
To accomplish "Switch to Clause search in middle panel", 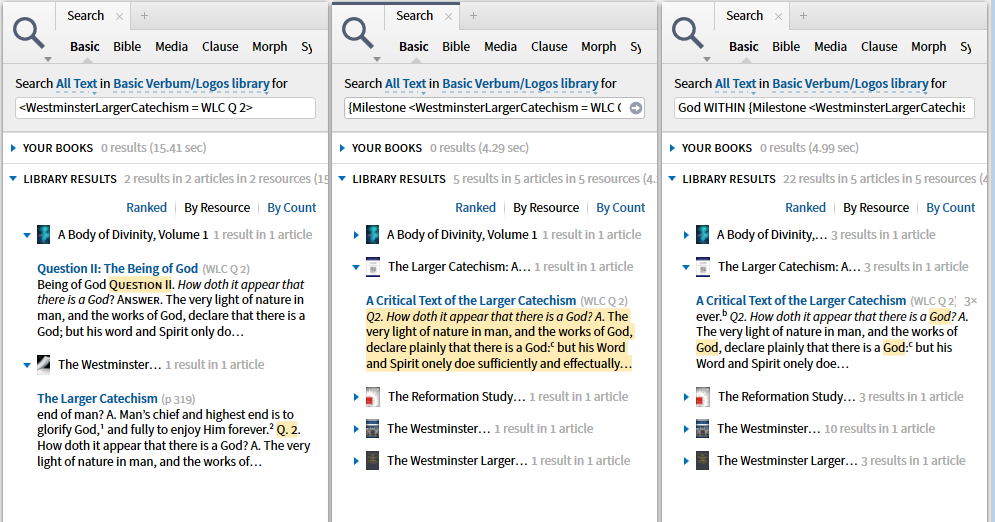I will [x=549, y=47].
